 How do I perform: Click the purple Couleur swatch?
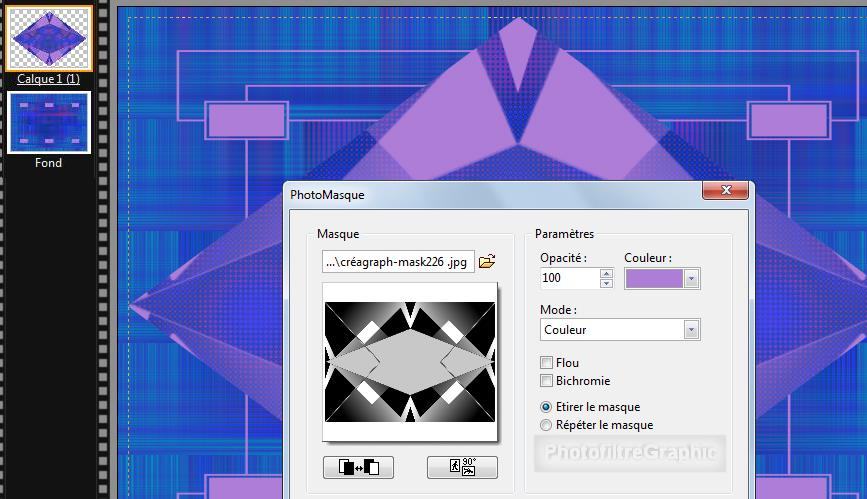coord(654,279)
